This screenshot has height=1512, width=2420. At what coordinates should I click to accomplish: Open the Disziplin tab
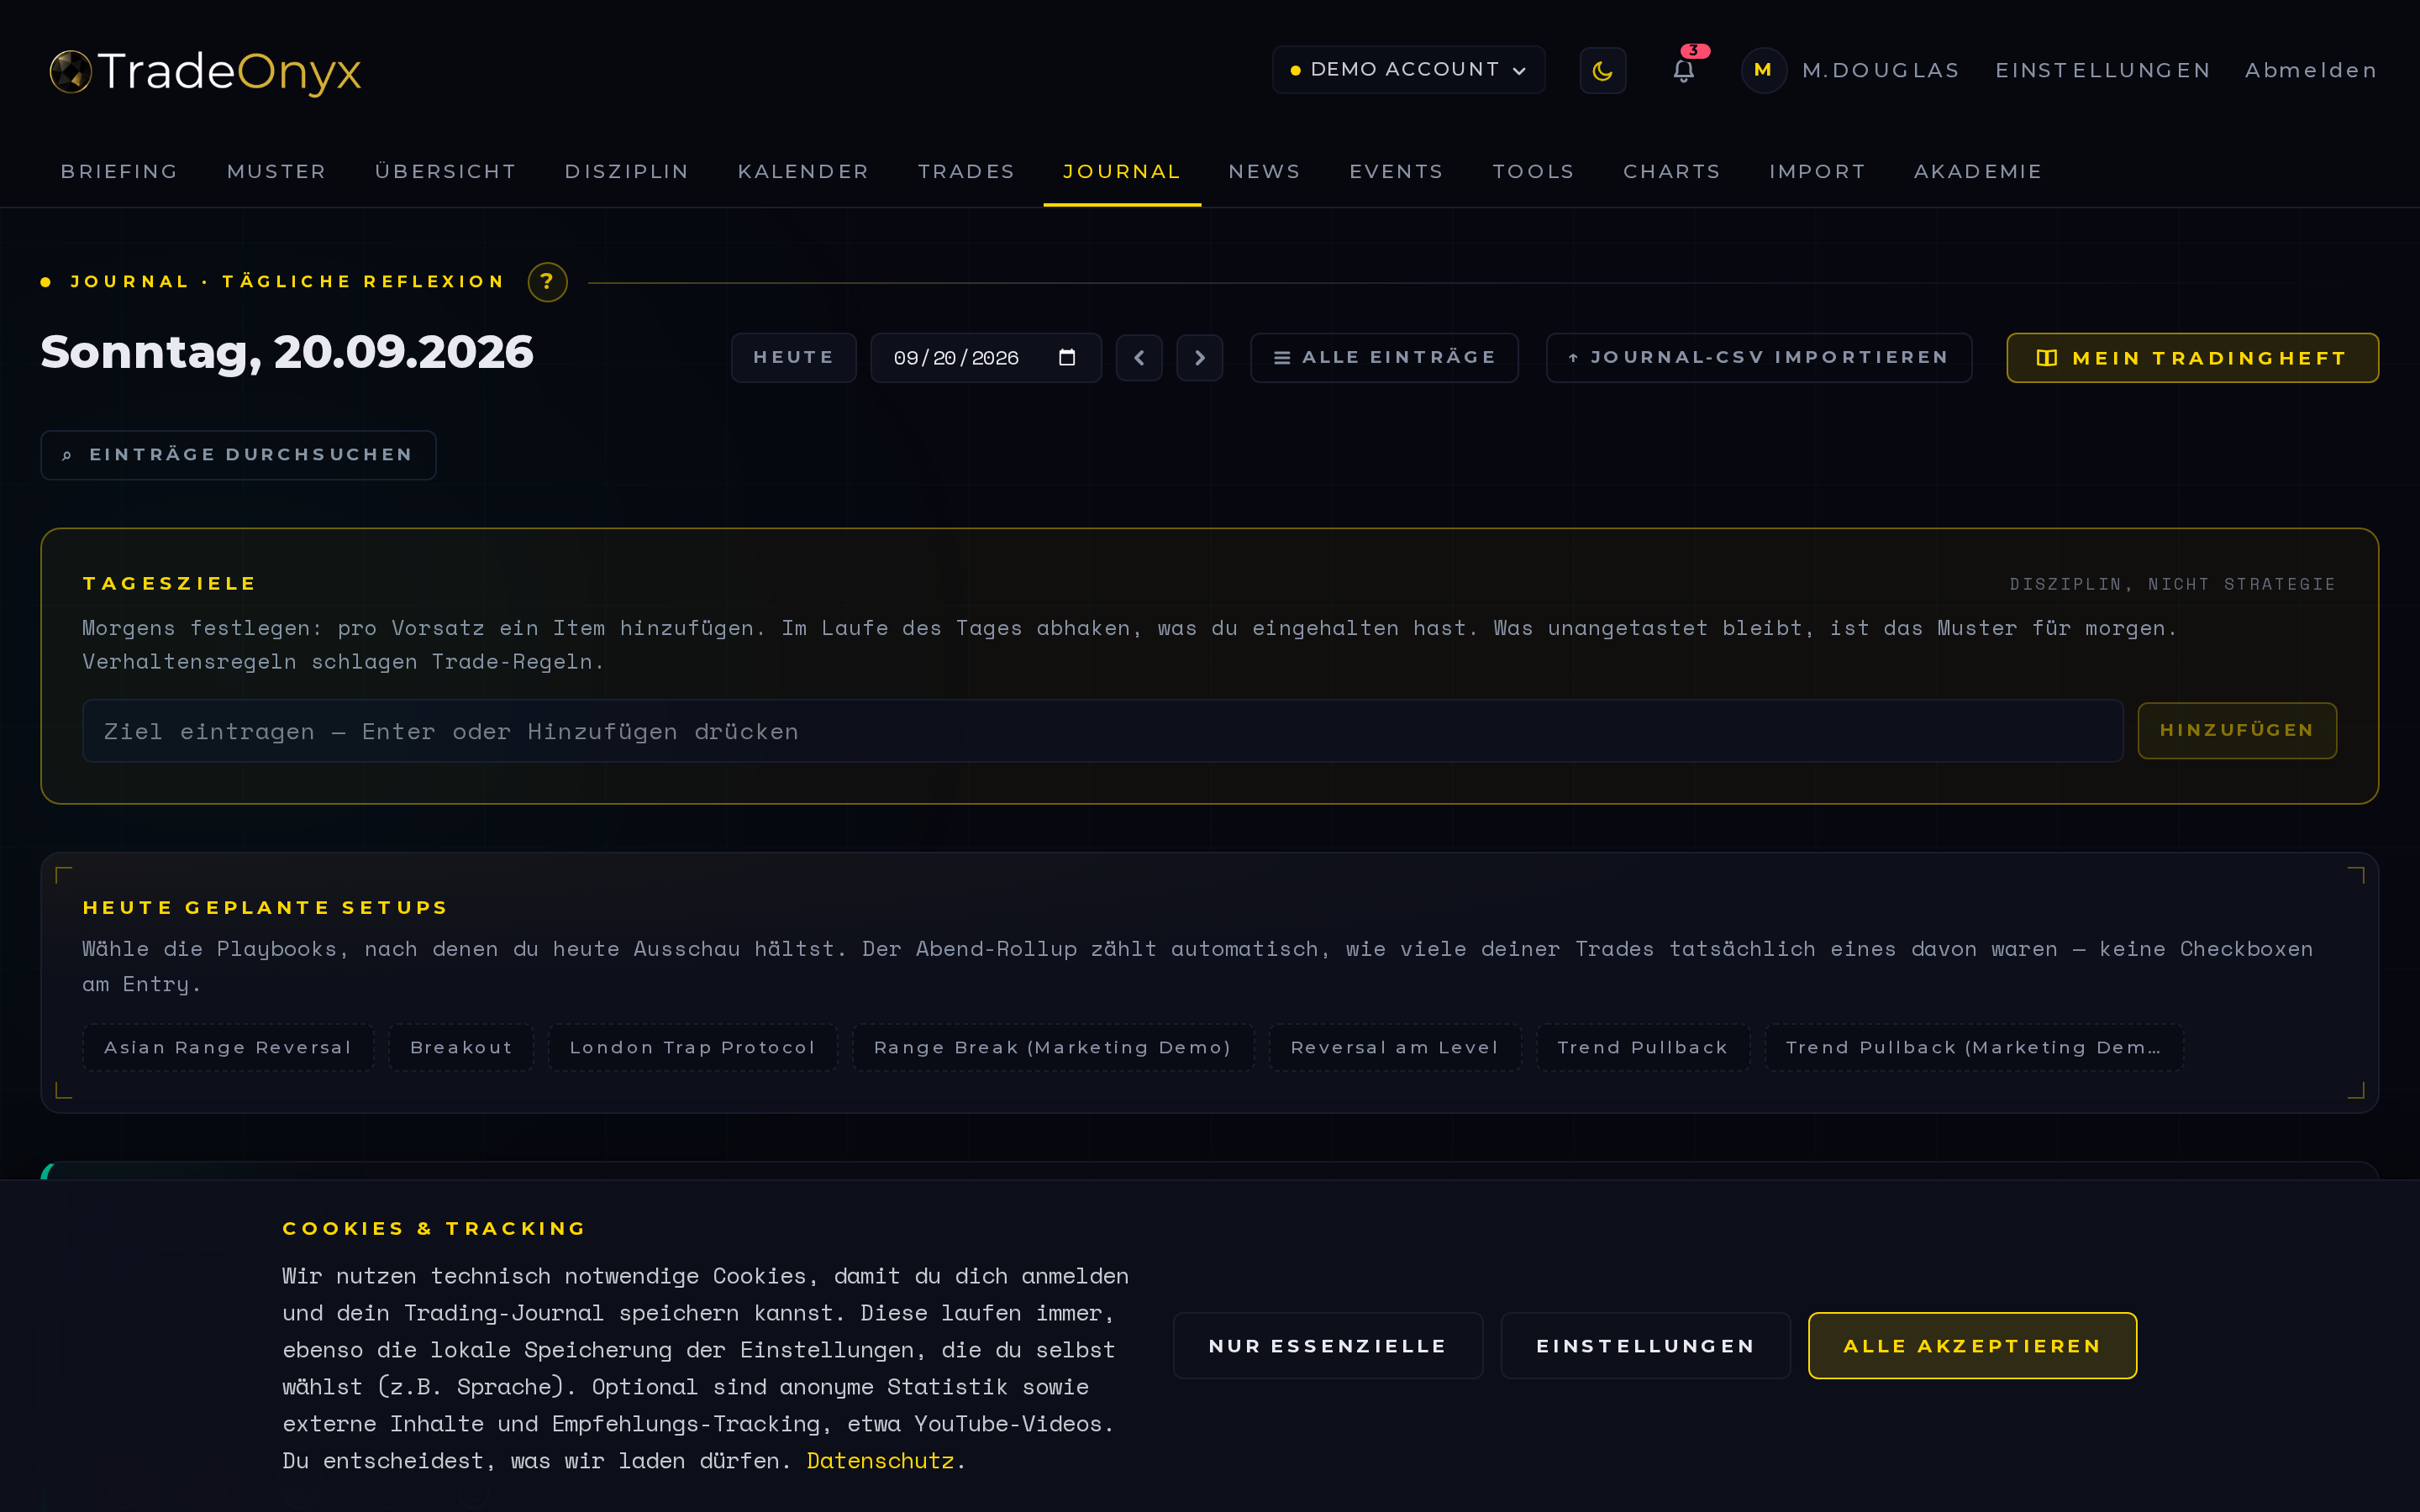tap(626, 172)
